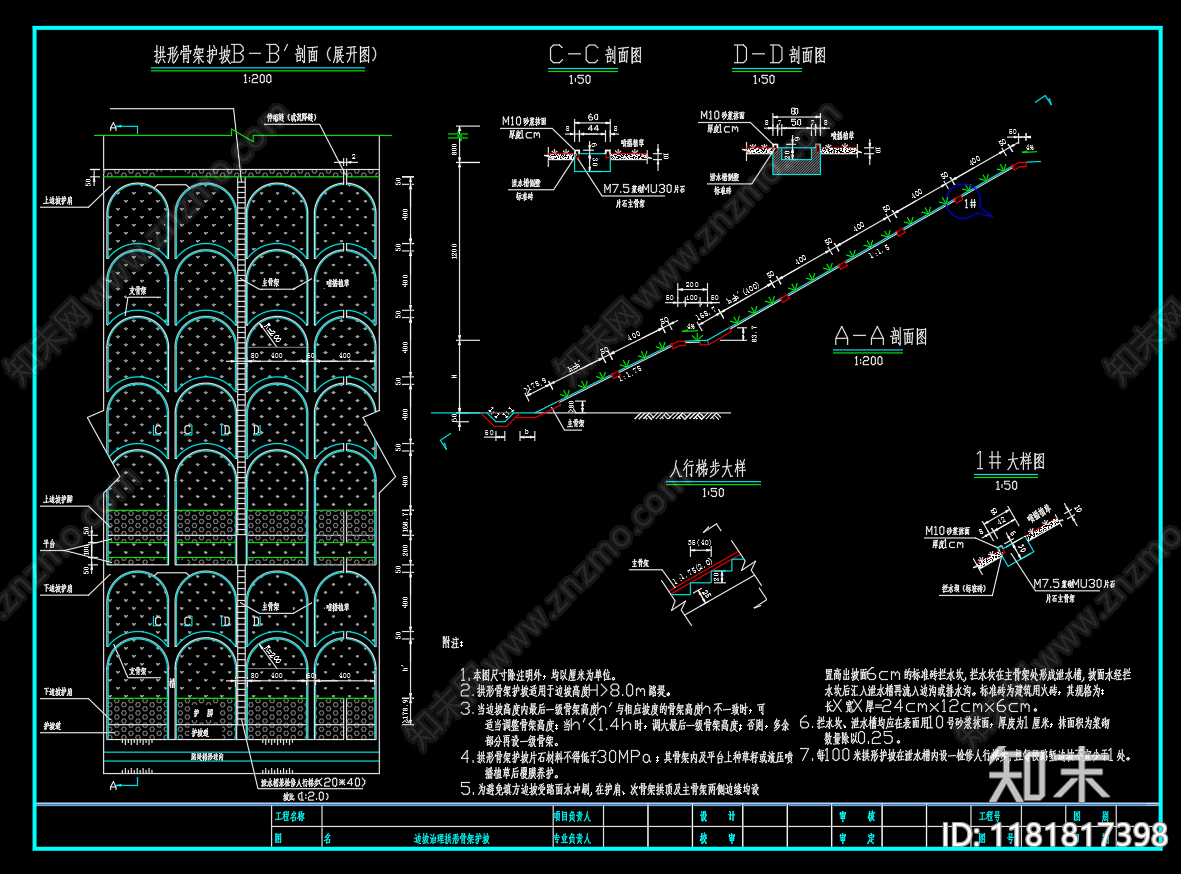This screenshot has width=1181, height=874.
Task: Click the 附注 notes heading
Action: 453,640
